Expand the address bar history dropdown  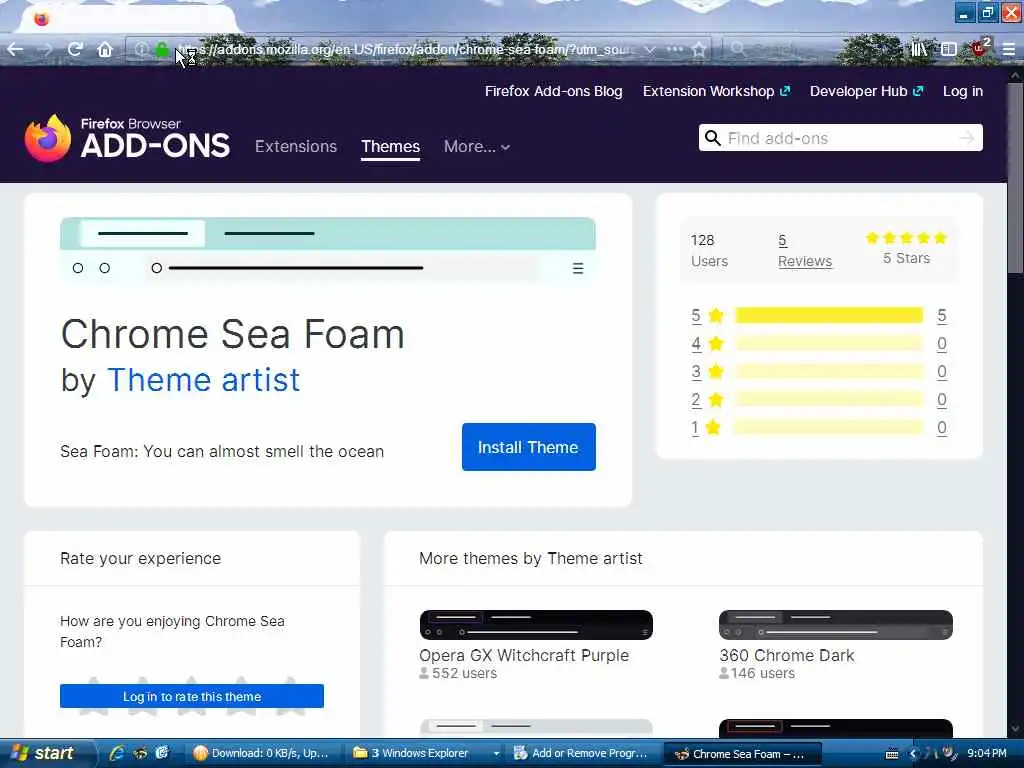650,49
